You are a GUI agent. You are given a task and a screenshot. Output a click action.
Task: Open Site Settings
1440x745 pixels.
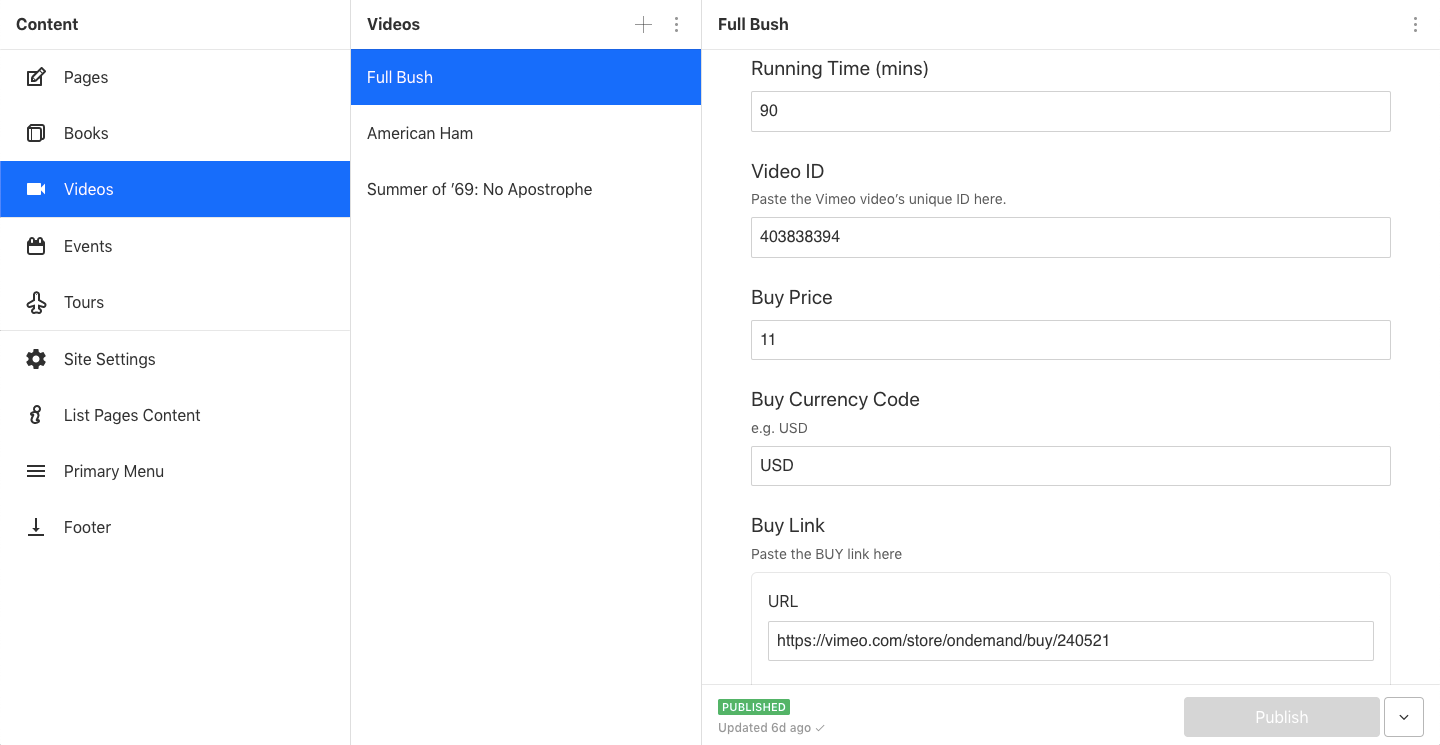[x=175, y=359]
